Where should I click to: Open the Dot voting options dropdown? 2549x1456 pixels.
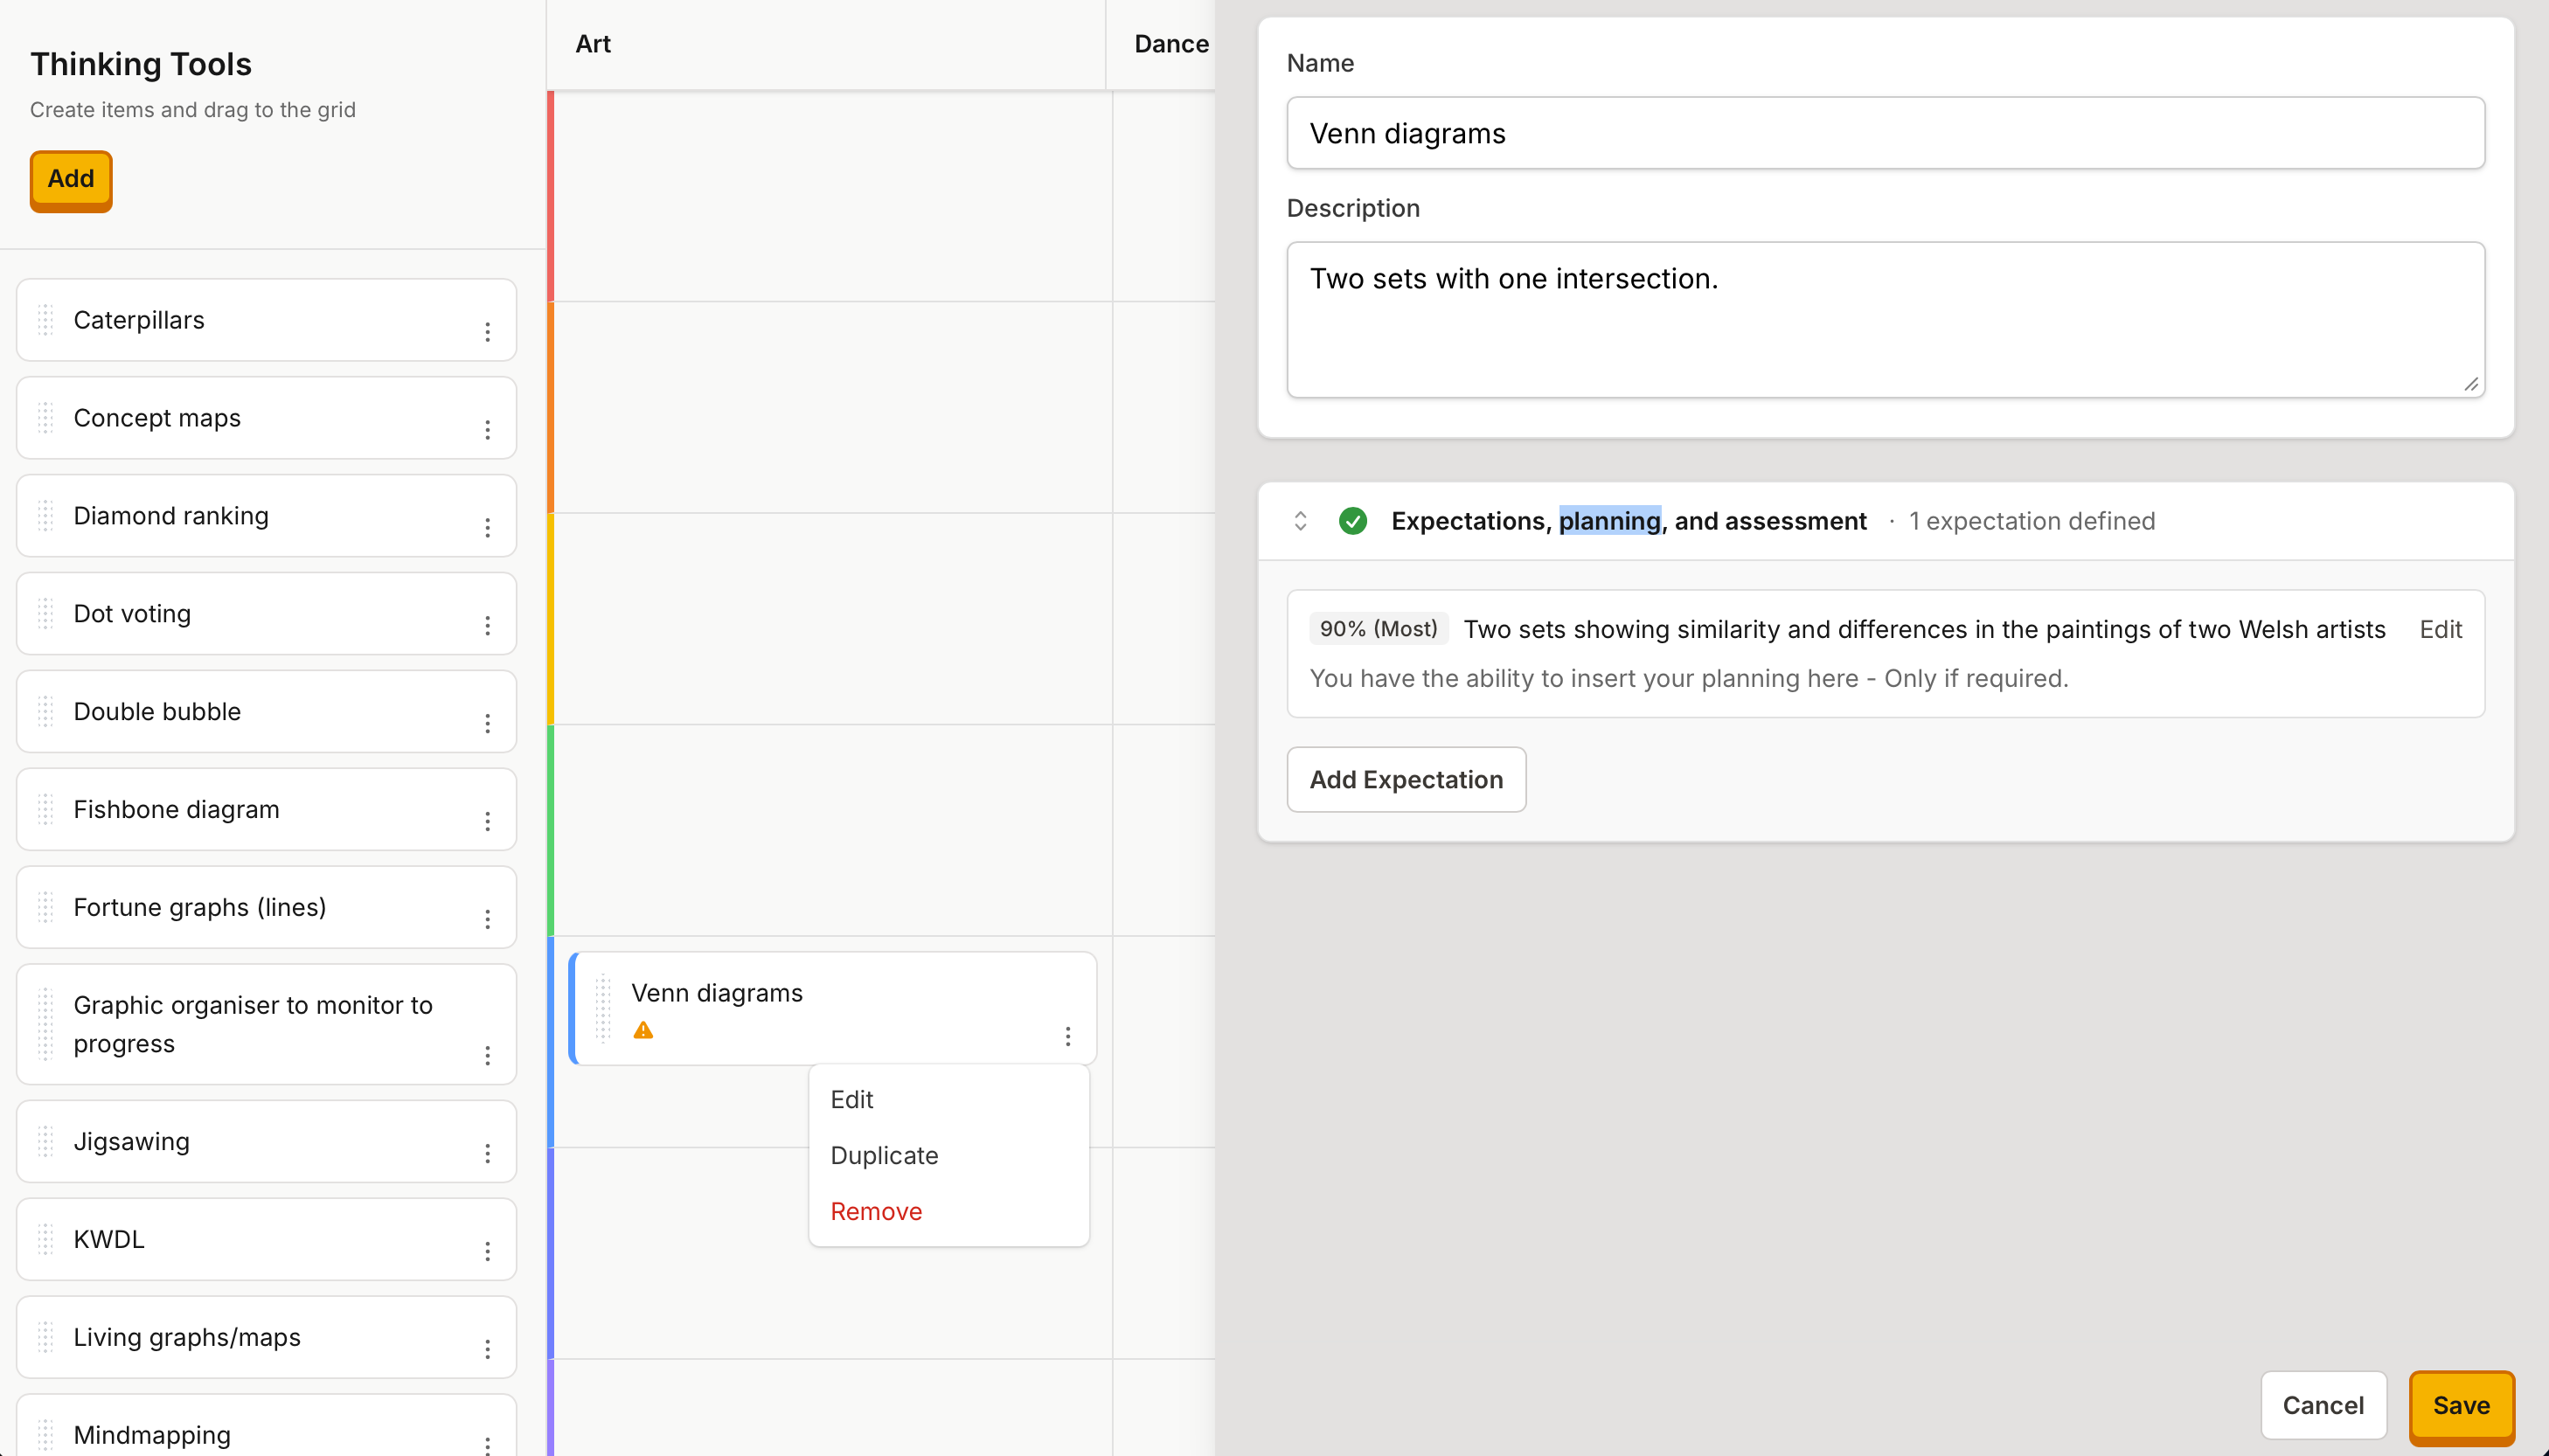click(x=487, y=626)
